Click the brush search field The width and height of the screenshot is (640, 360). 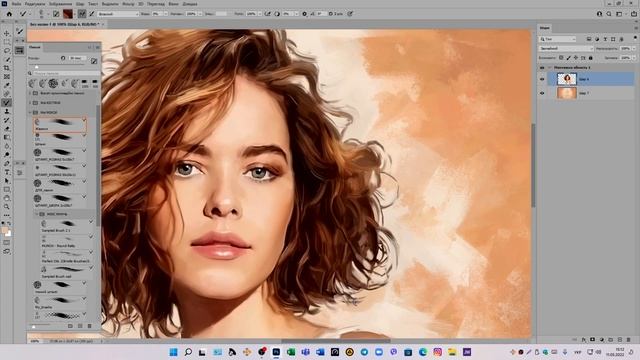(67, 73)
